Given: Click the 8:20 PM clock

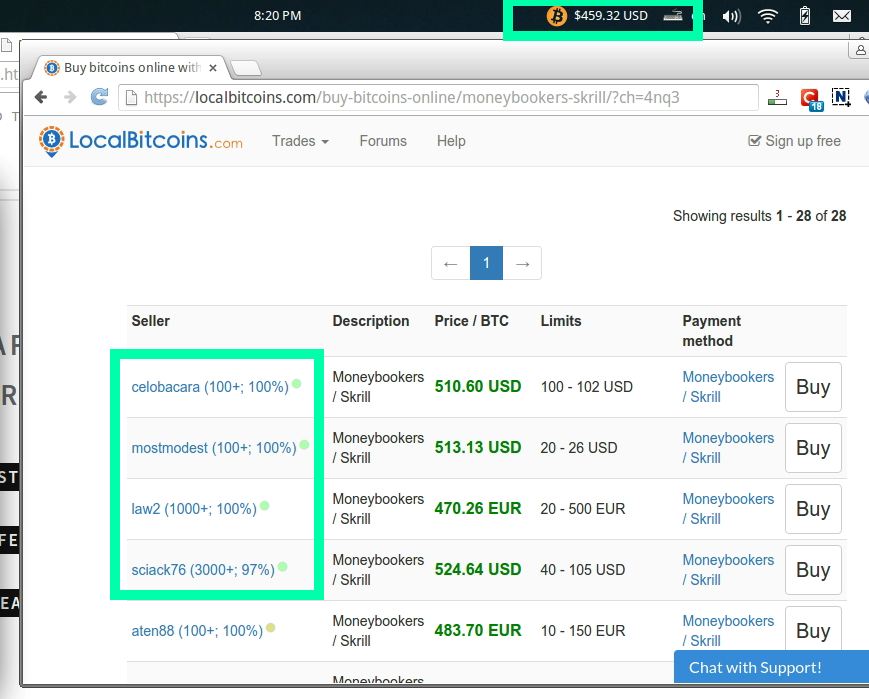Looking at the screenshot, I should [278, 16].
